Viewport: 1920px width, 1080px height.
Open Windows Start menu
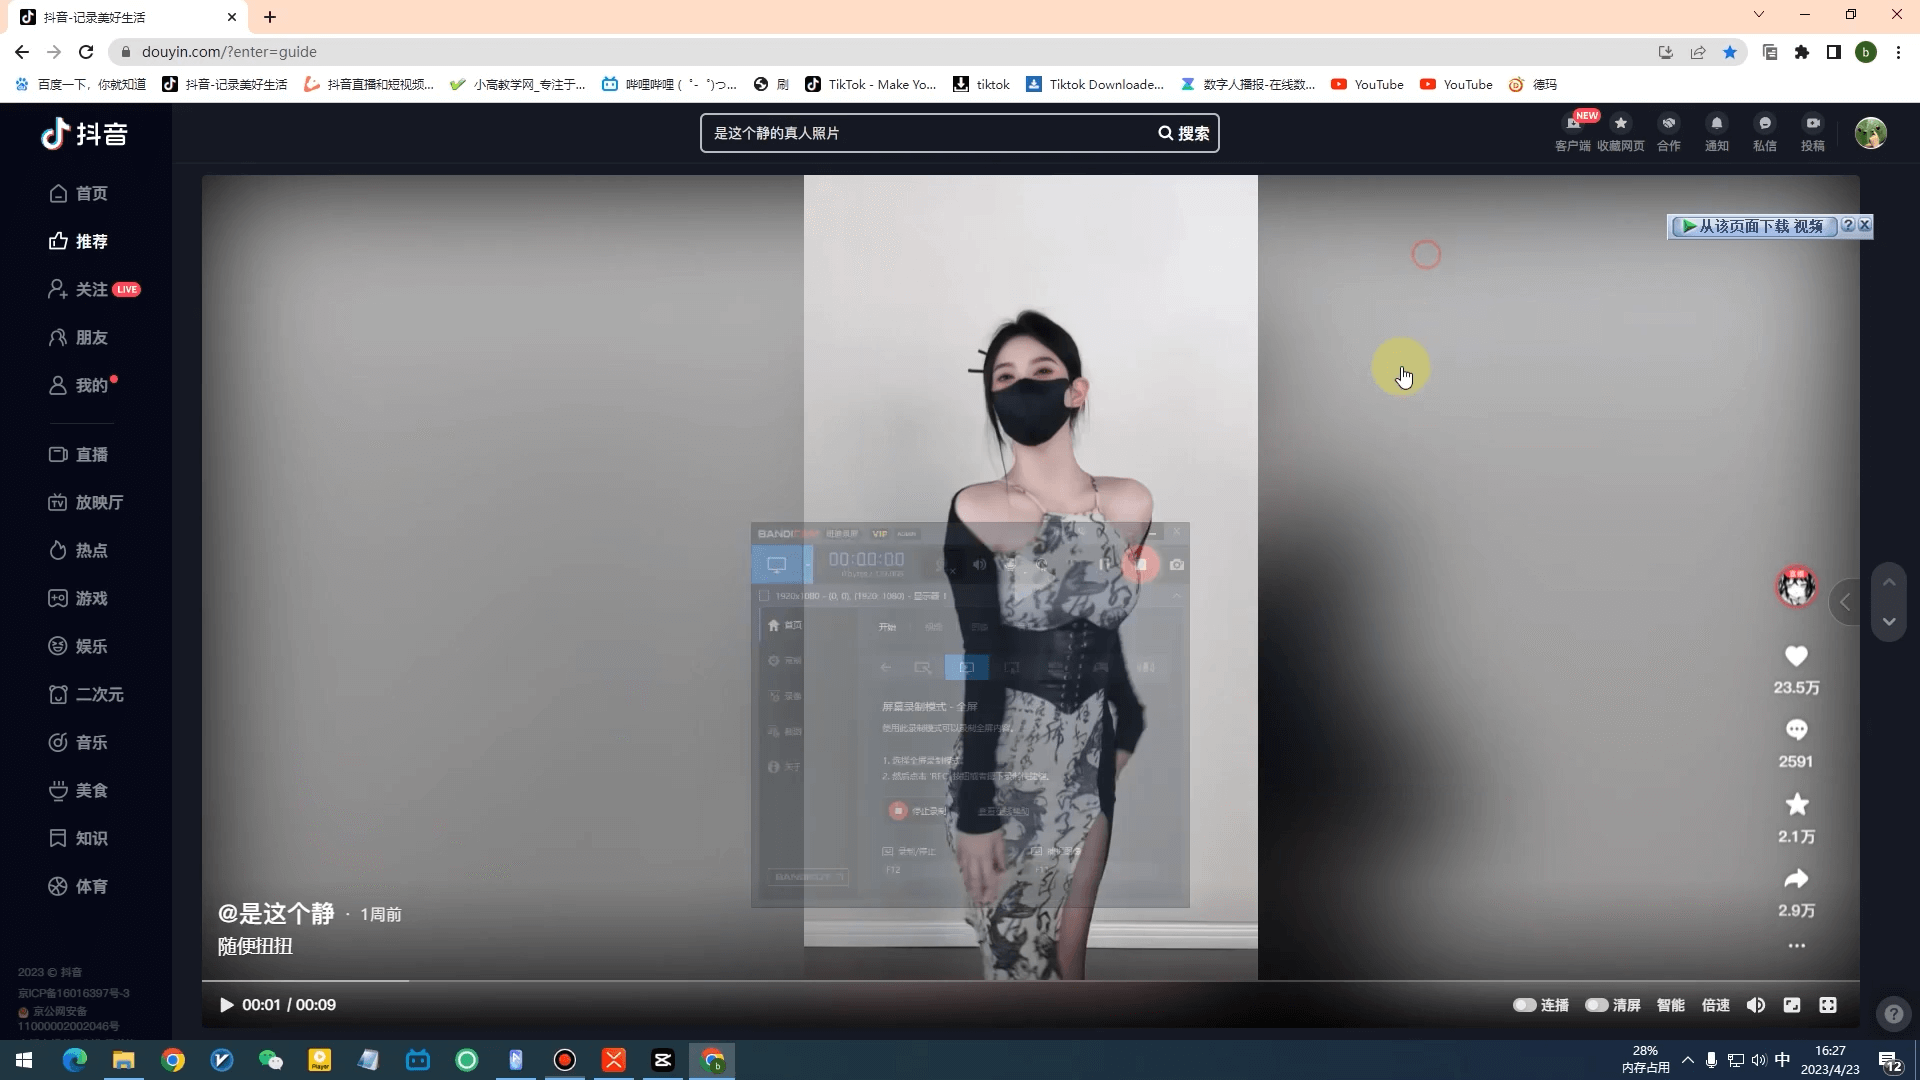[x=24, y=1060]
